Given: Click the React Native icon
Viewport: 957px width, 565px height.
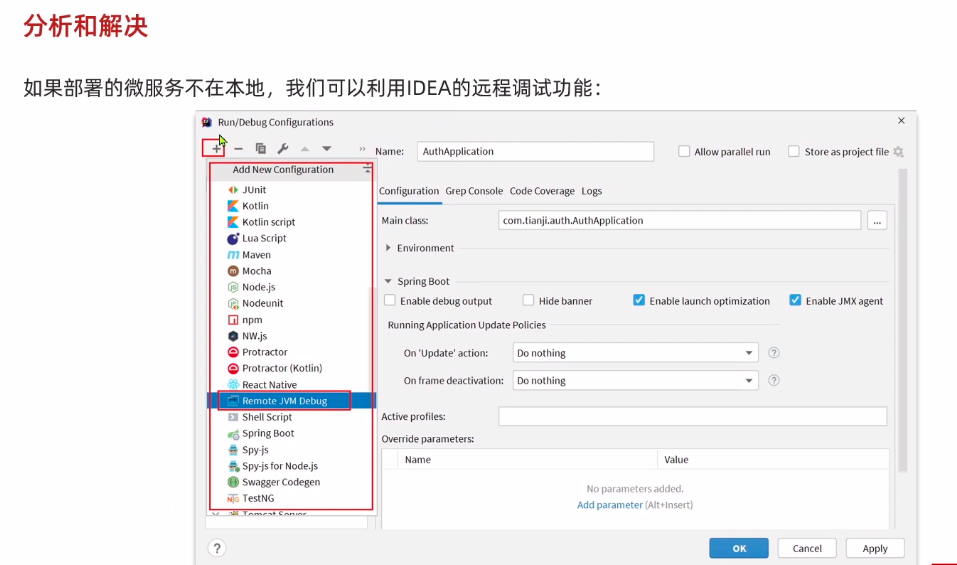Looking at the screenshot, I should pyautogui.click(x=233, y=384).
